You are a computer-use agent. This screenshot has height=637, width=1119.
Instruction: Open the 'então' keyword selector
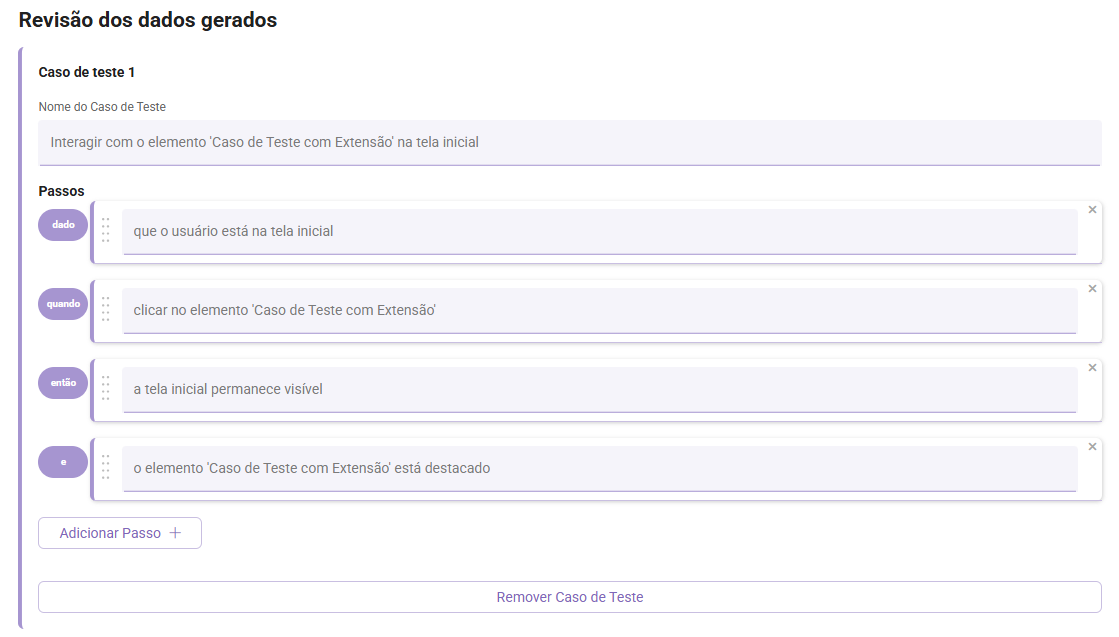tap(63, 383)
